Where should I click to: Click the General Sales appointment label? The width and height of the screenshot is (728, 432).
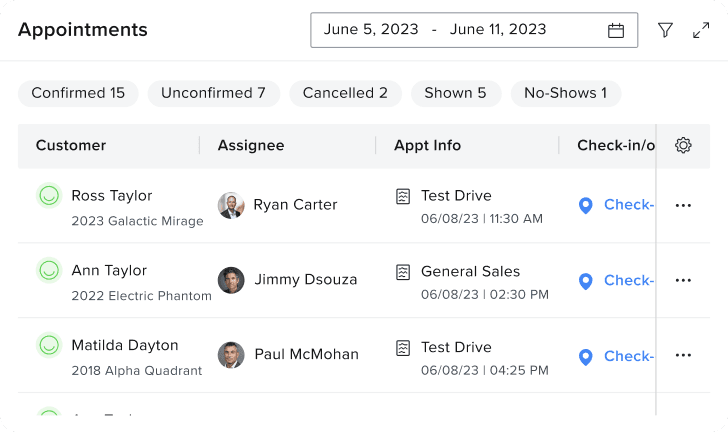tap(470, 272)
